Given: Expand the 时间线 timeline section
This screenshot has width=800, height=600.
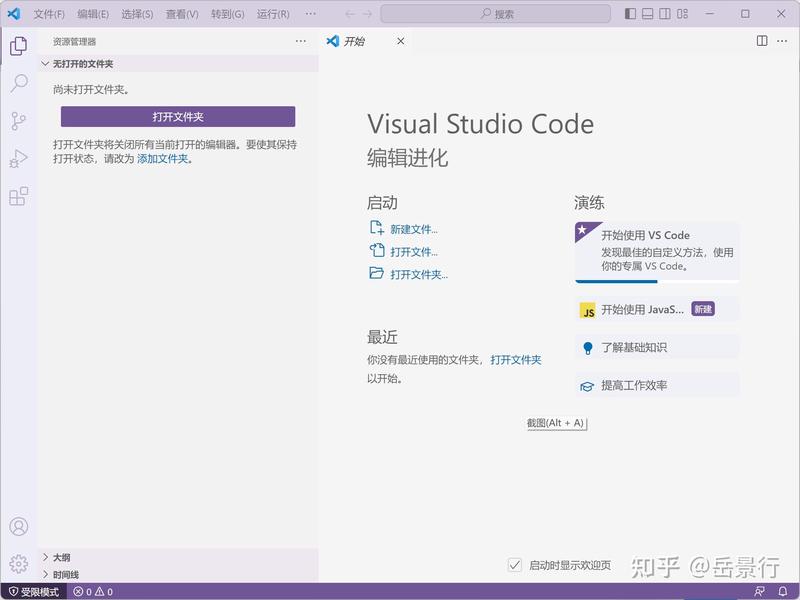Looking at the screenshot, I should (x=179, y=574).
